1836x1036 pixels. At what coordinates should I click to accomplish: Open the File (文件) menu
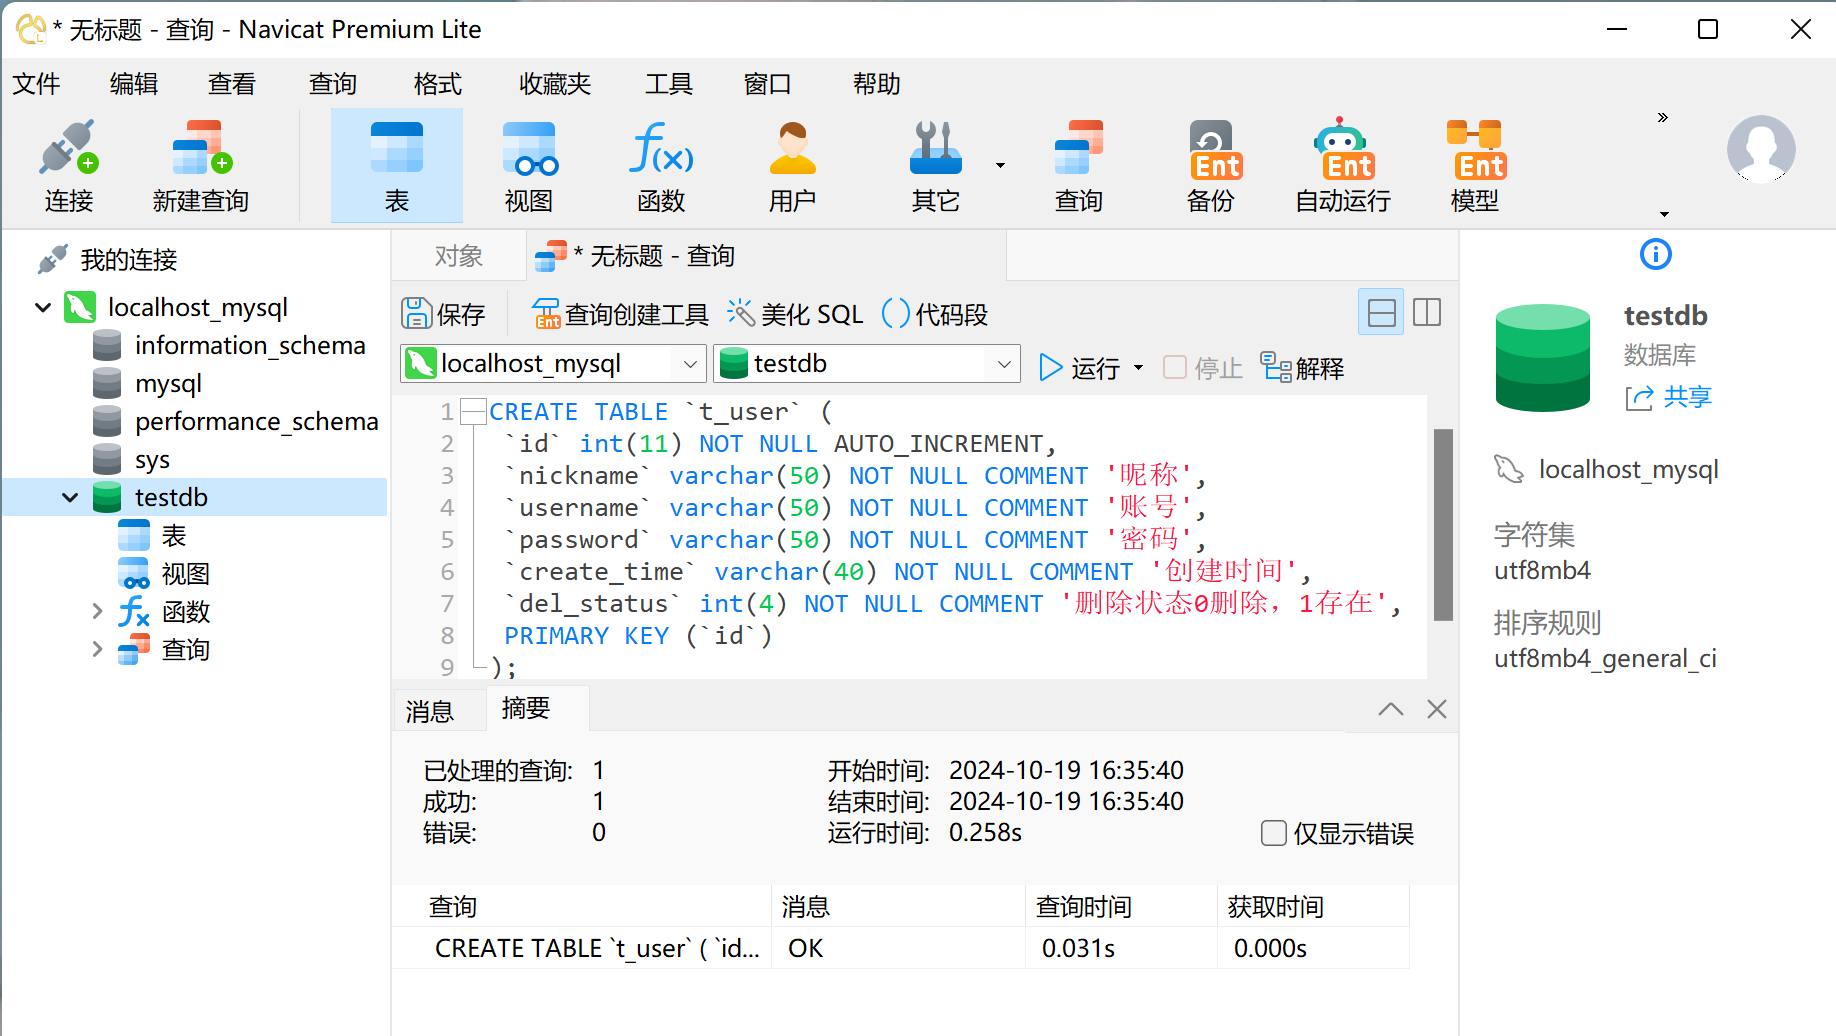click(36, 83)
